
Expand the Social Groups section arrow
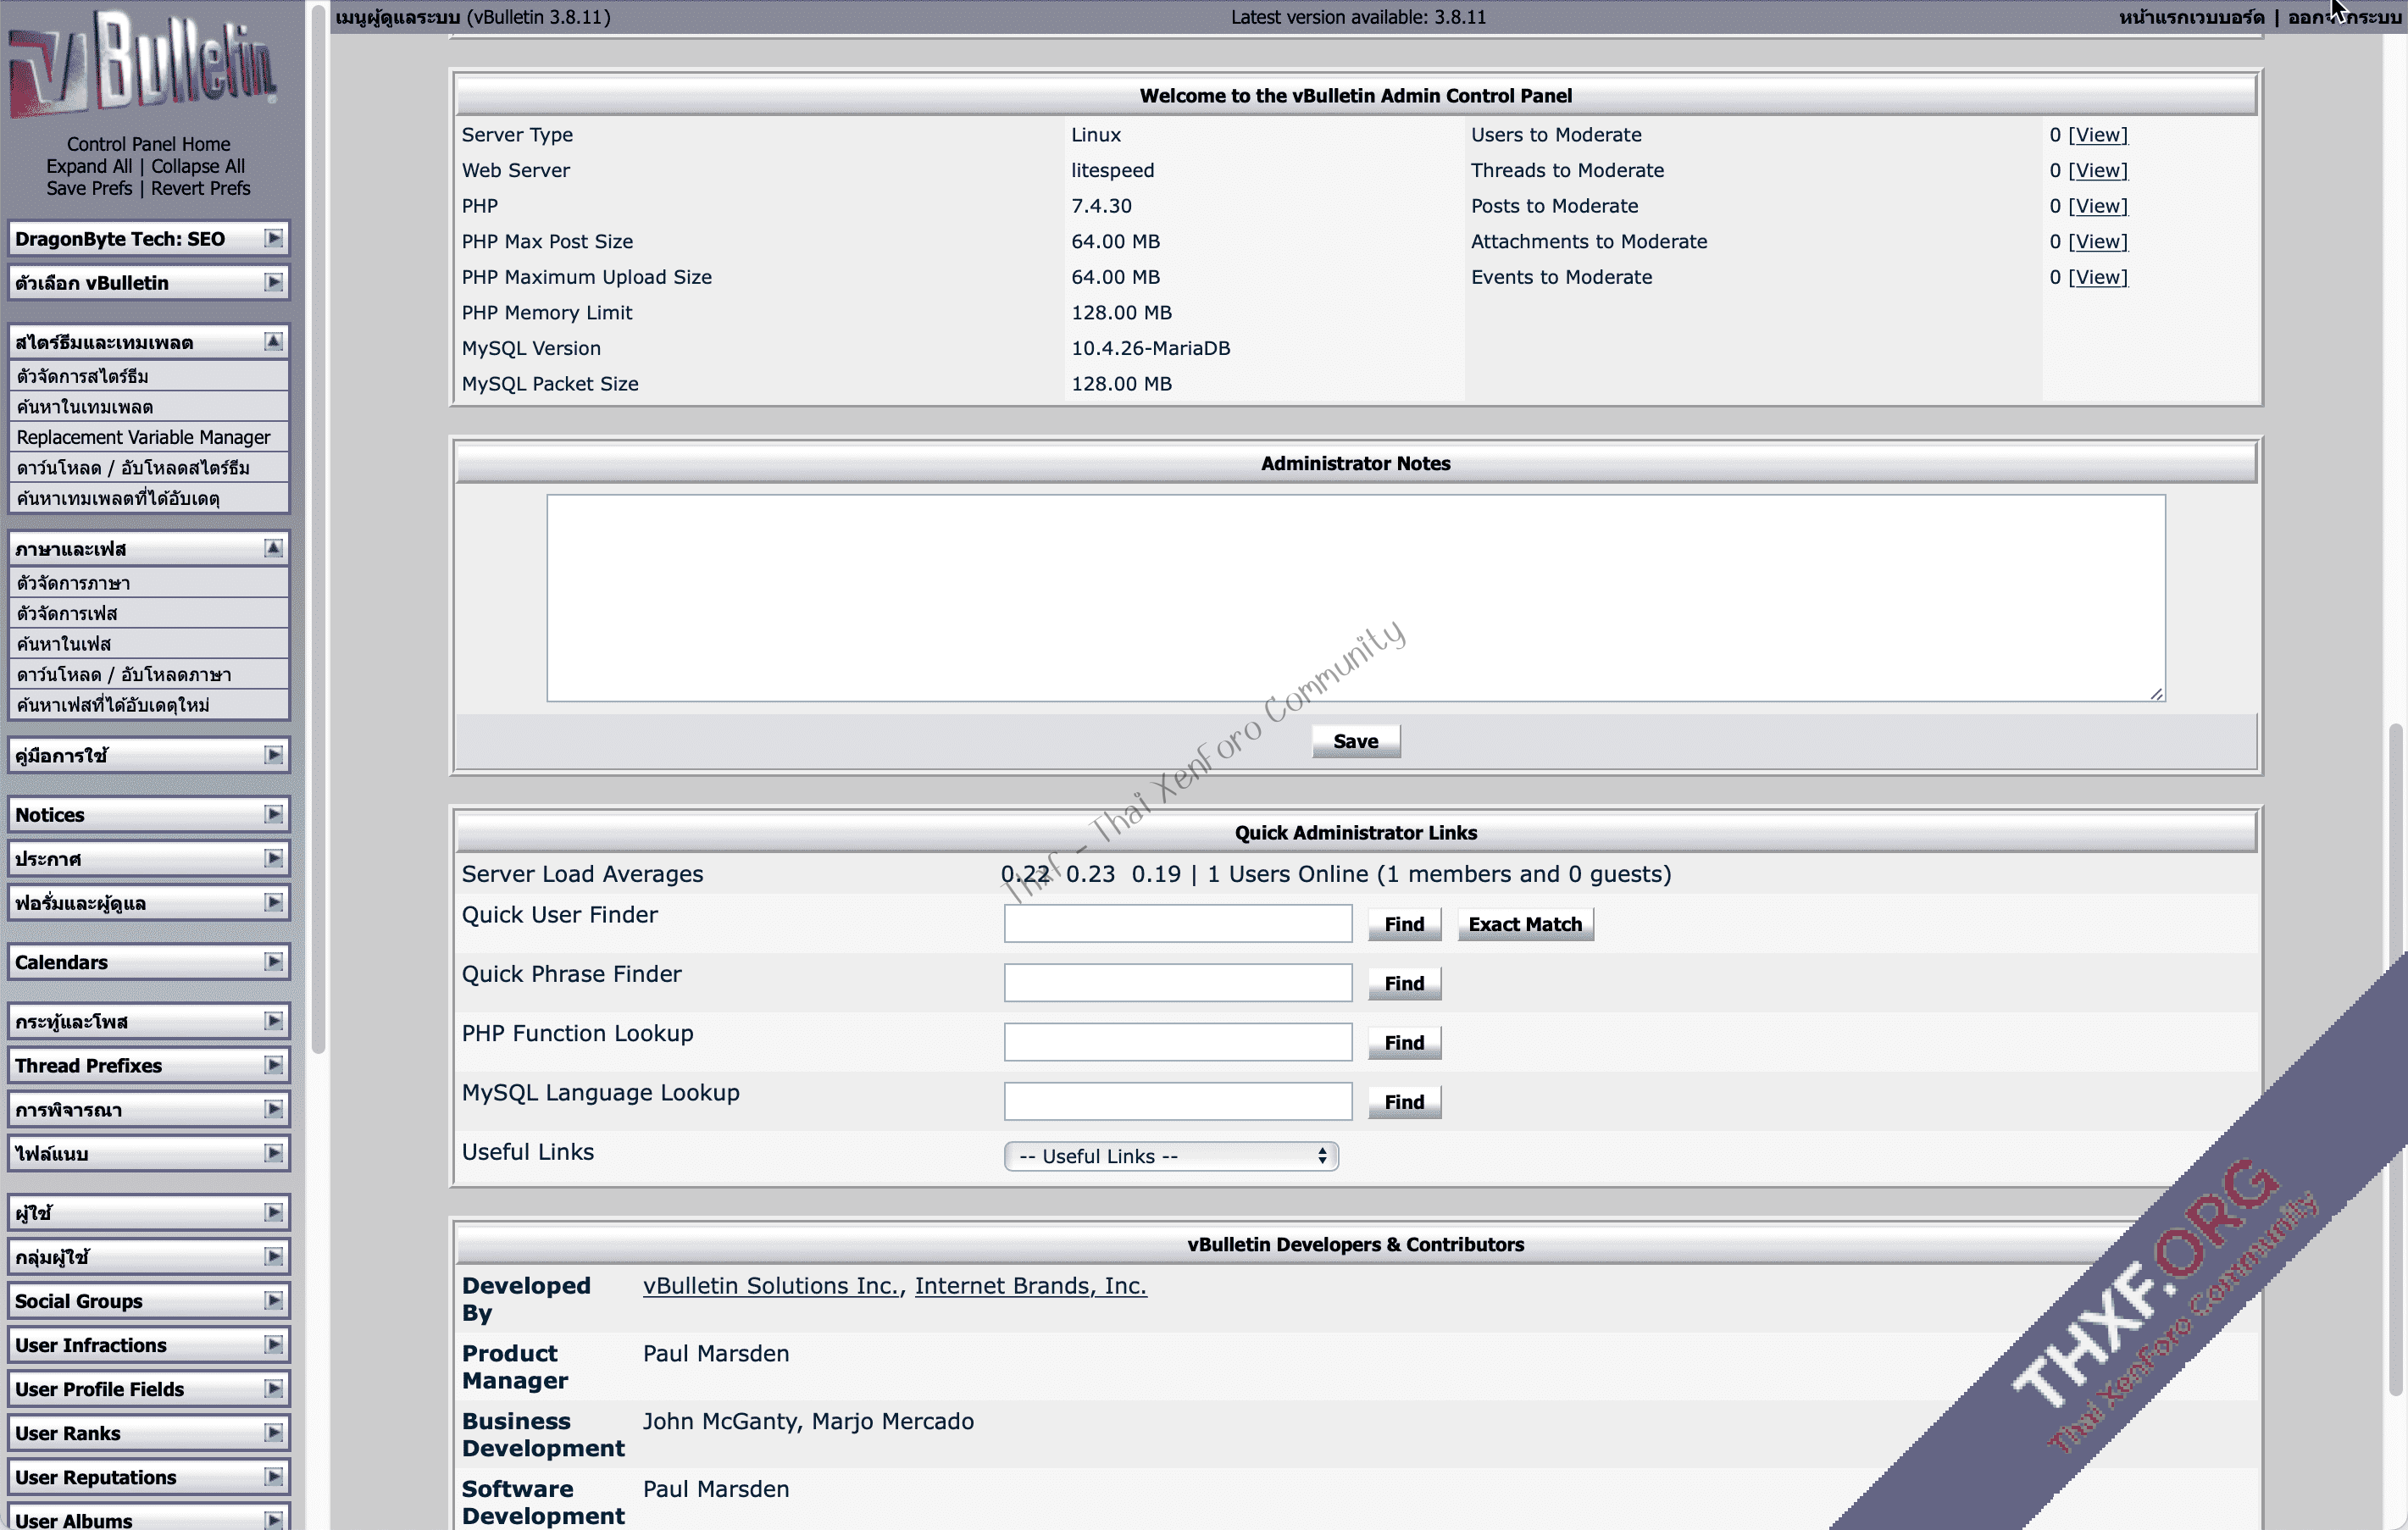tap(273, 1300)
